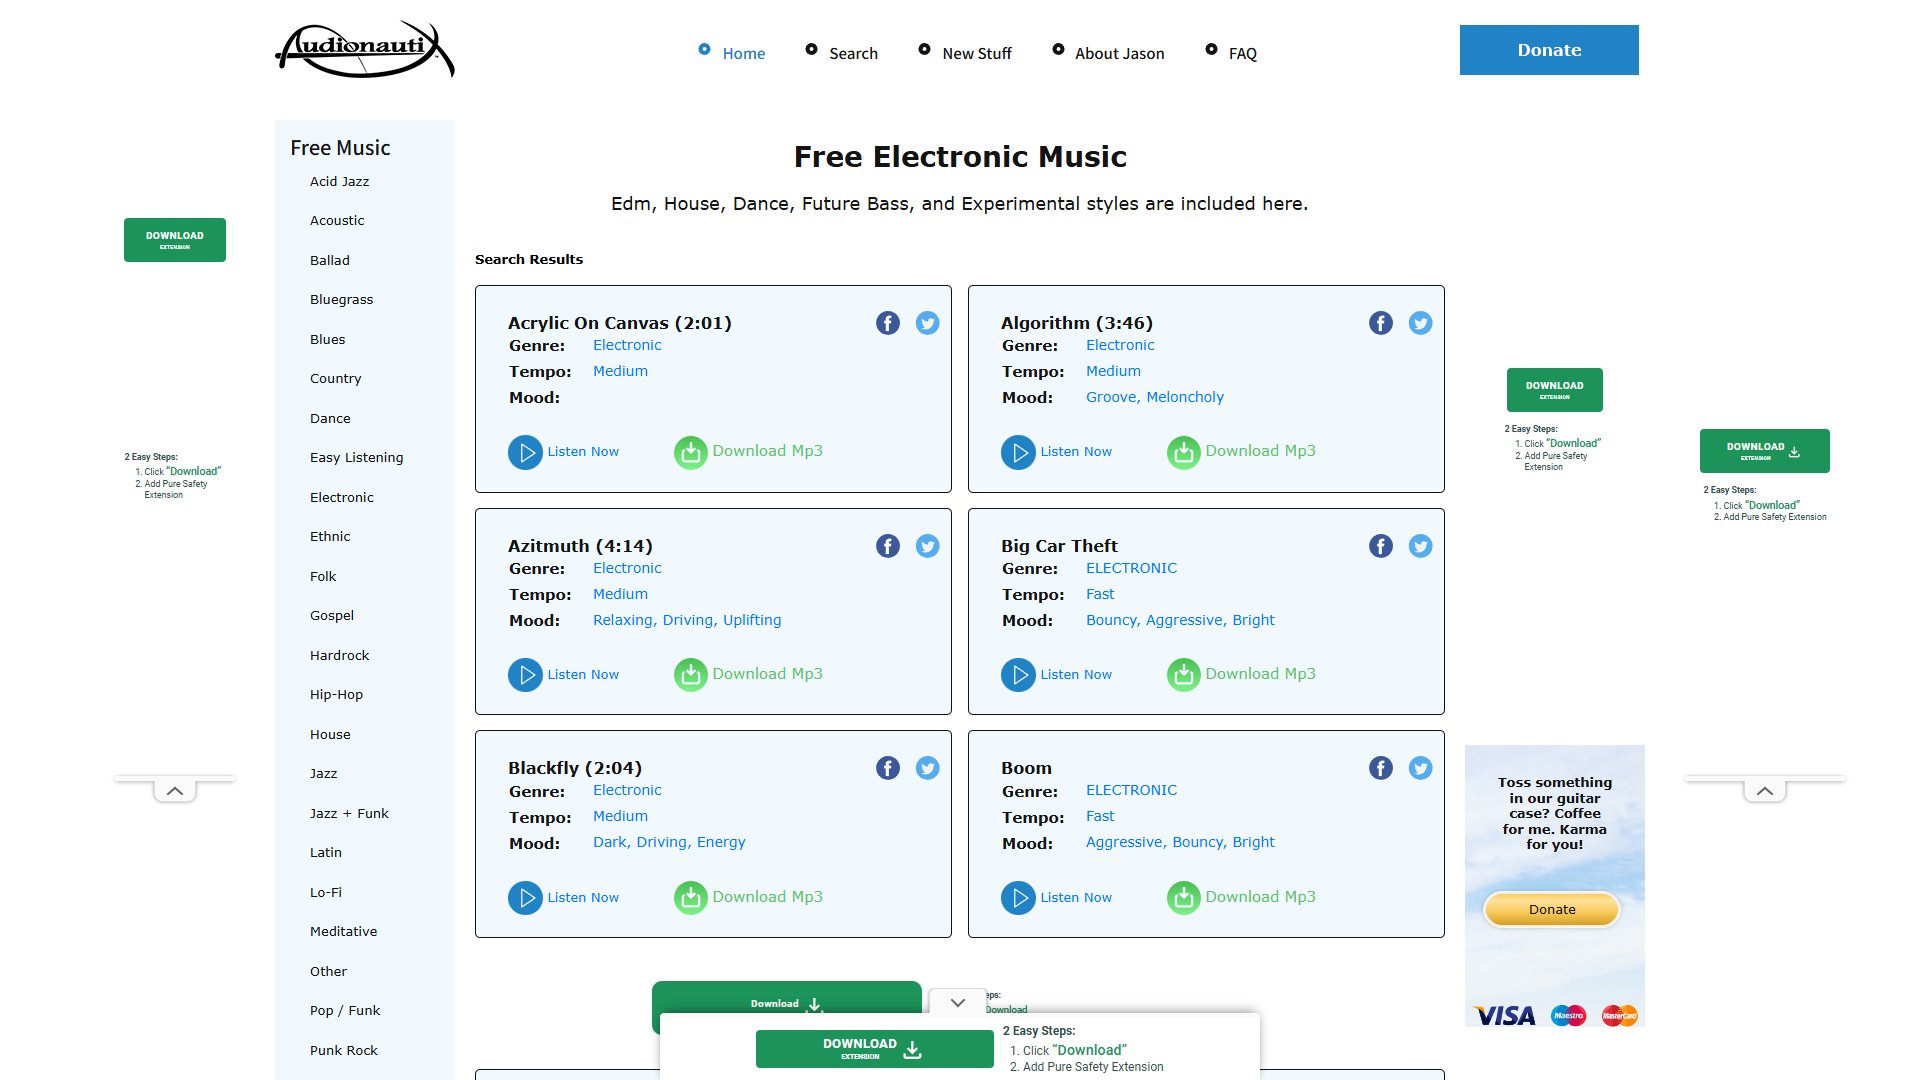1920x1080 pixels.
Task: Tweet the Azitmuth track
Action: pos(928,546)
